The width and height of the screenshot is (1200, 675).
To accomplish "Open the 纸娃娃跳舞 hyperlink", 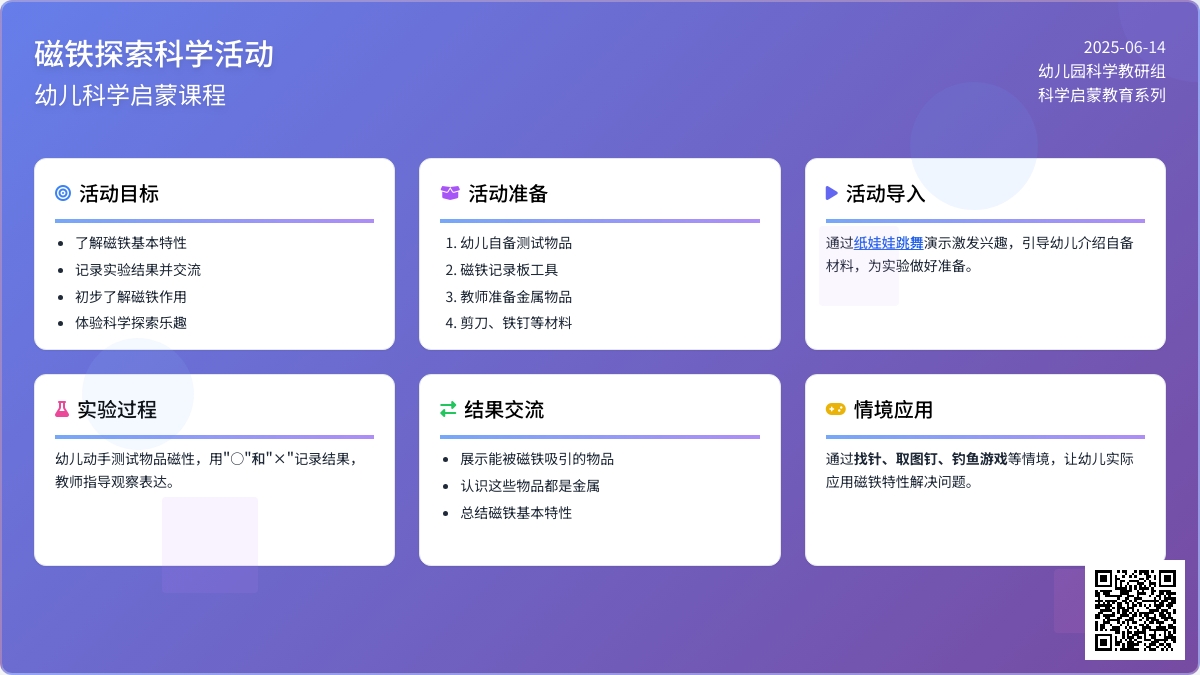I will (889, 243).
